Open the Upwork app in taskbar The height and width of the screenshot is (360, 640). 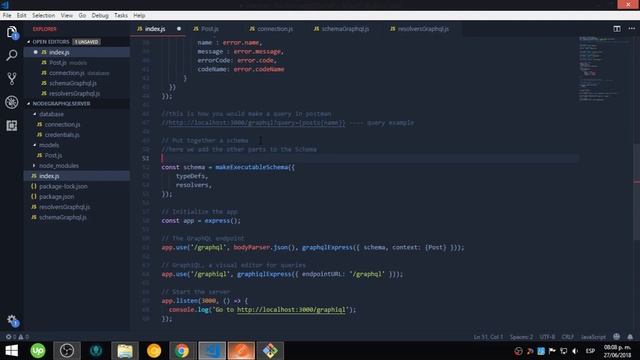(x=38, y=351)
